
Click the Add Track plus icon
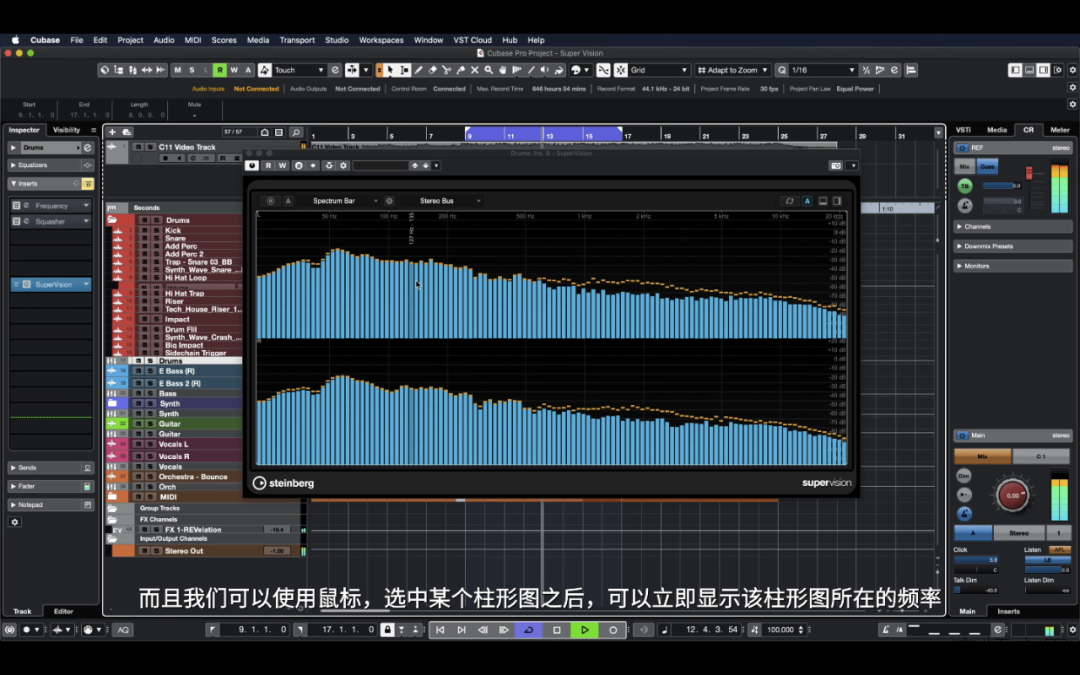pos(112,132)
